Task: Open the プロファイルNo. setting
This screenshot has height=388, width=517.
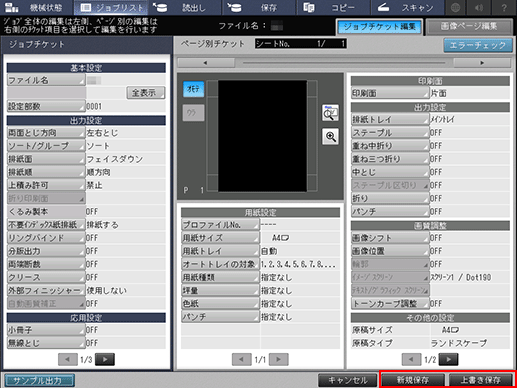Action: coord(220,225)
